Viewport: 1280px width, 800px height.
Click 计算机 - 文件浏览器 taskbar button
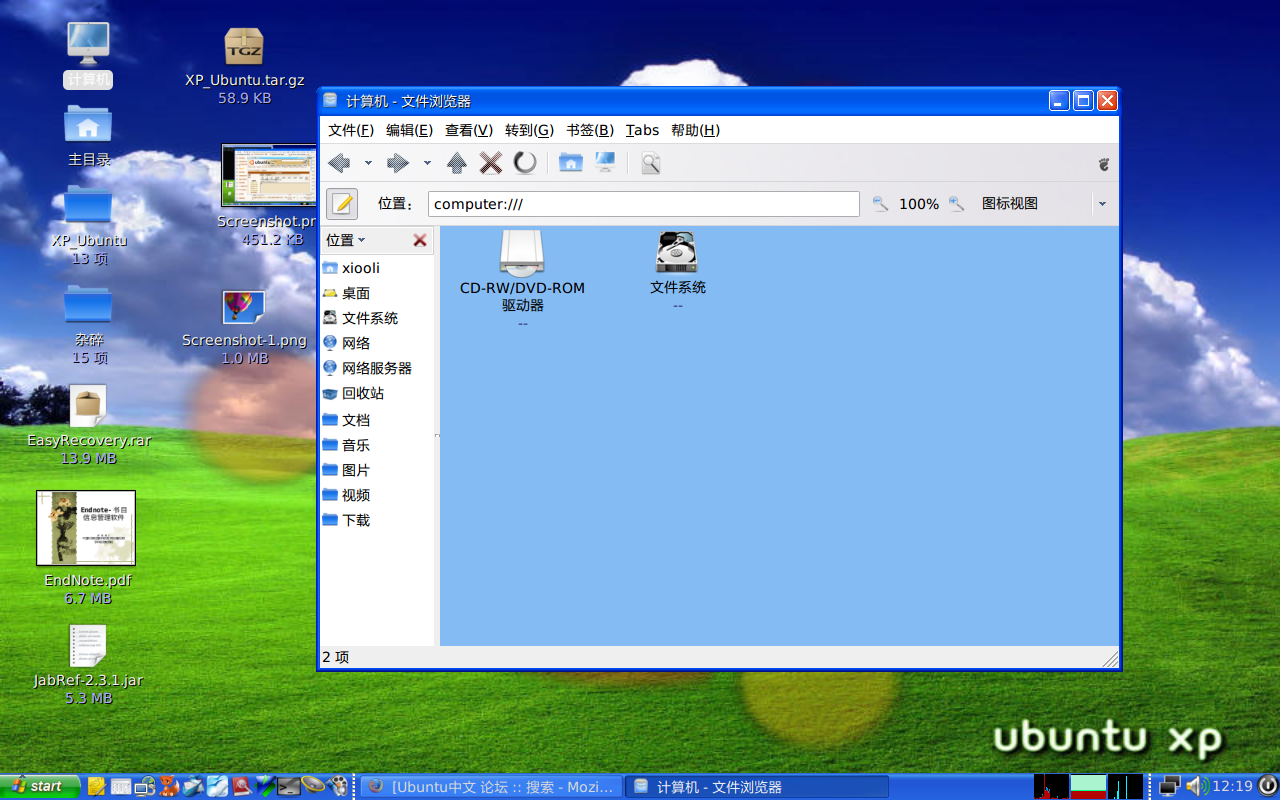(x=757, y=787)
